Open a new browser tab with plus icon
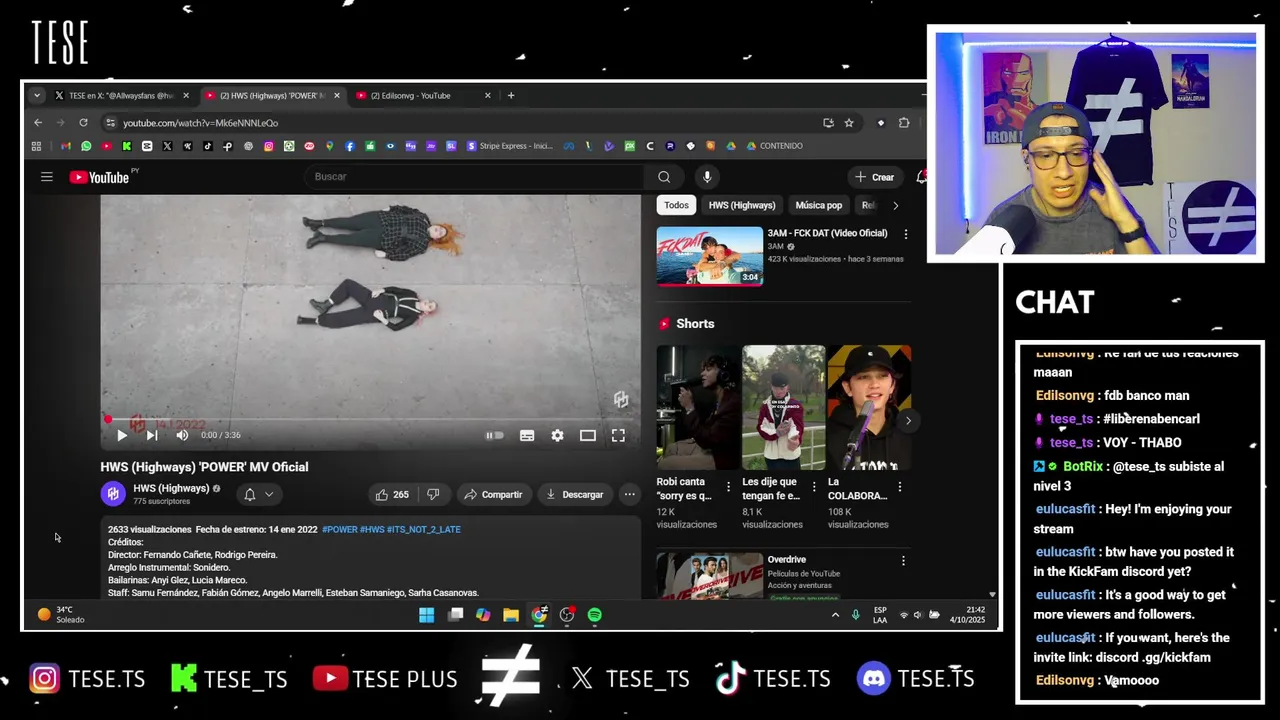The height and width of the screenshot is (720, 1280). pos(511,96)
